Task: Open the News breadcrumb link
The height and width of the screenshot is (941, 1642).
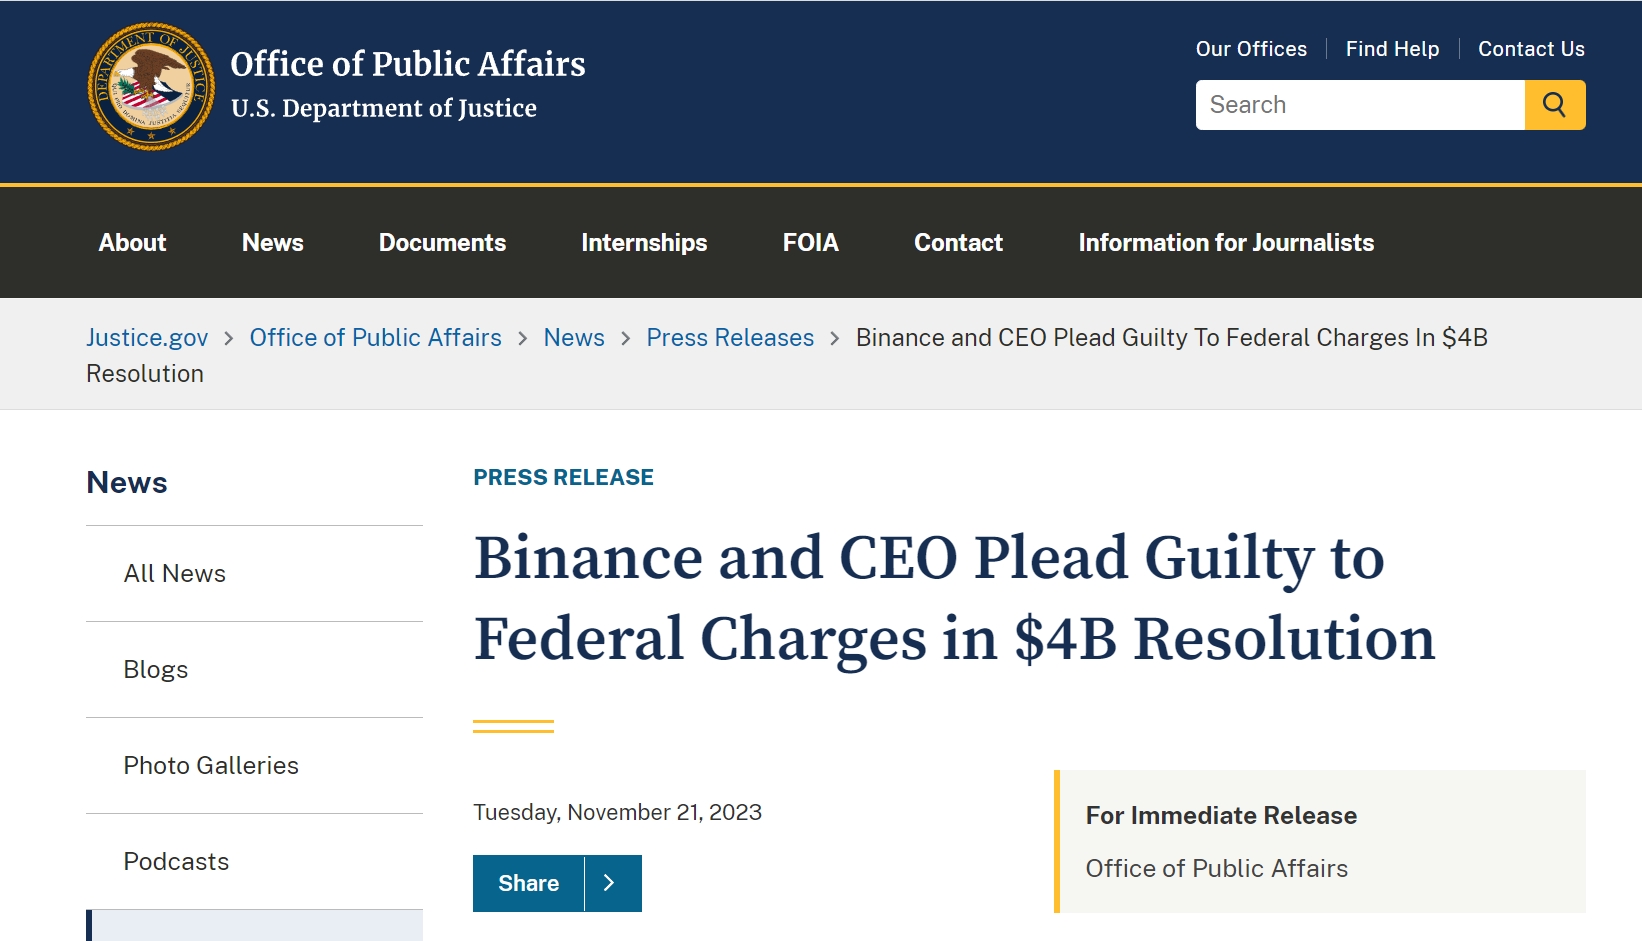Action: pos(574,338)
